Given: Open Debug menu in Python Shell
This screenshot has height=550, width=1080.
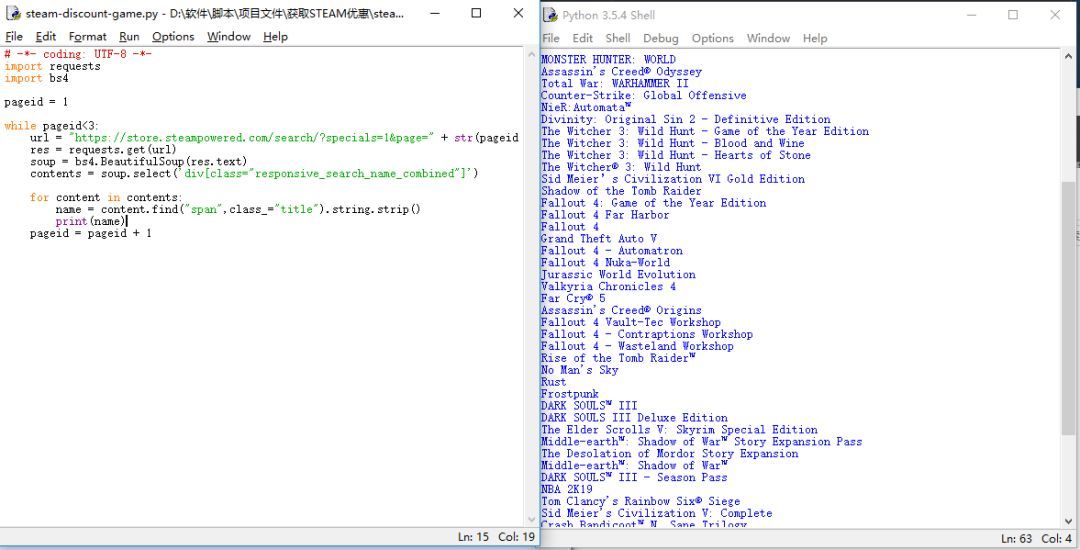Looking at the screenshot, I should (x=661, y=39).
